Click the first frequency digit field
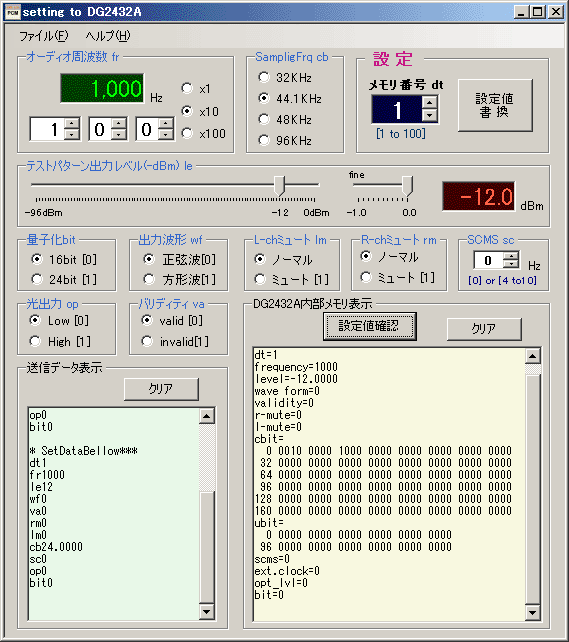This screenshot has width=569, height=642. coord(48,129)
